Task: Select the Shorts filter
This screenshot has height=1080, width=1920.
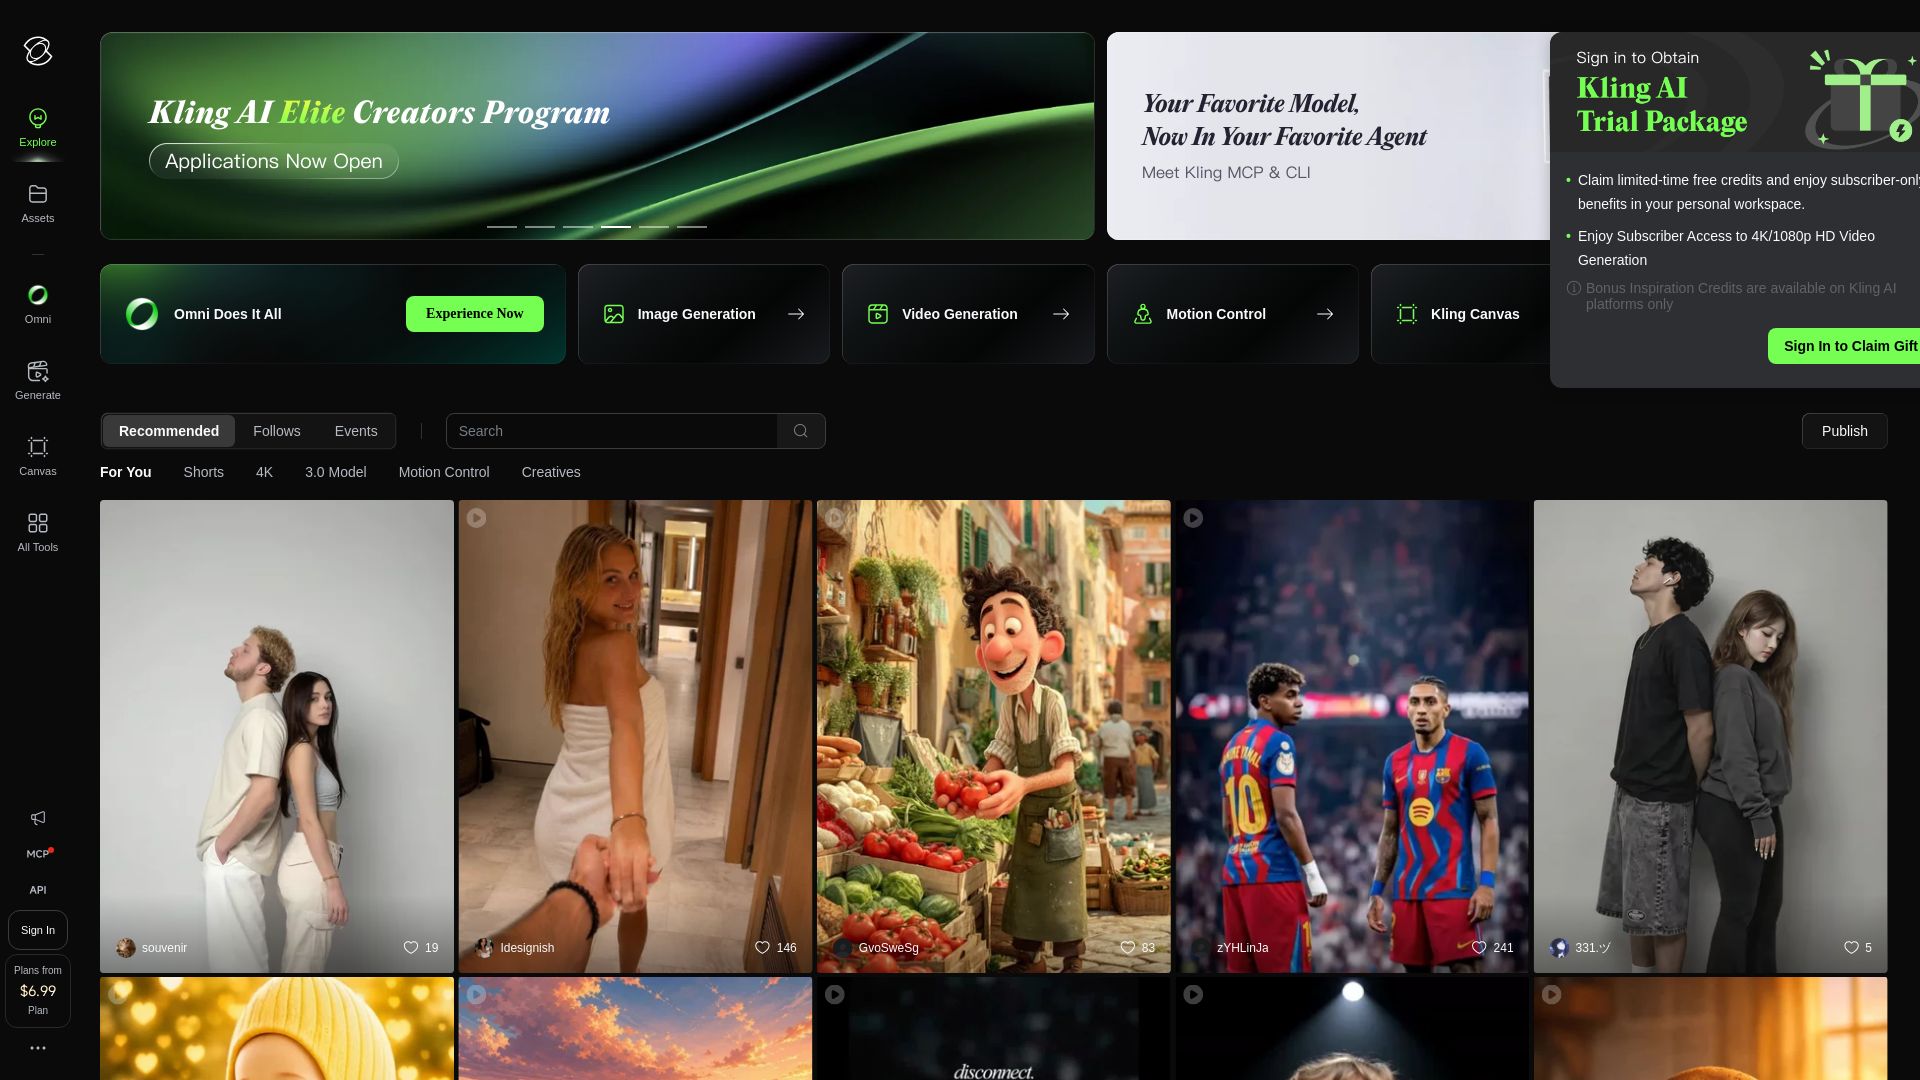Action: point(204,472)
